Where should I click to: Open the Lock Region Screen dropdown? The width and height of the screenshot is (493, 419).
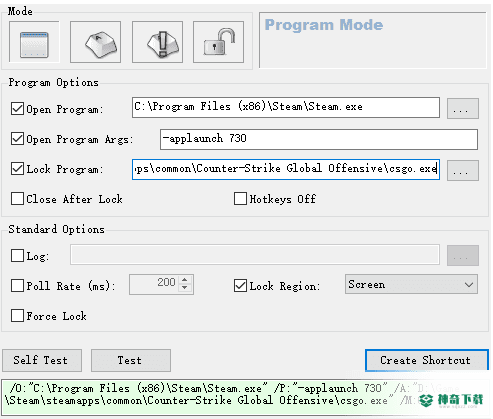point(411,284)
